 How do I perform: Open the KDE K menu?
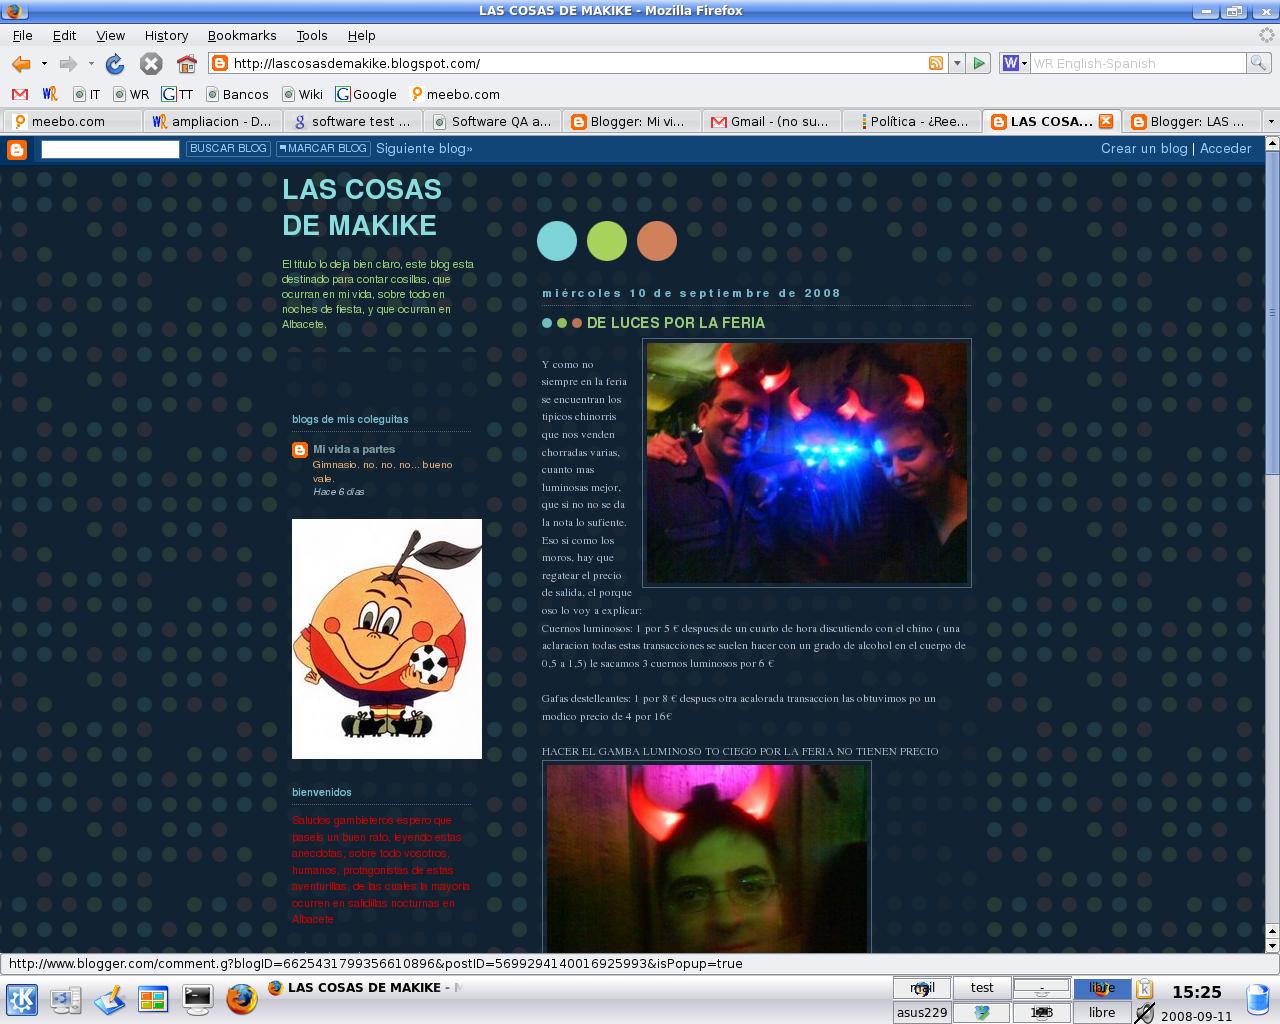22,999
